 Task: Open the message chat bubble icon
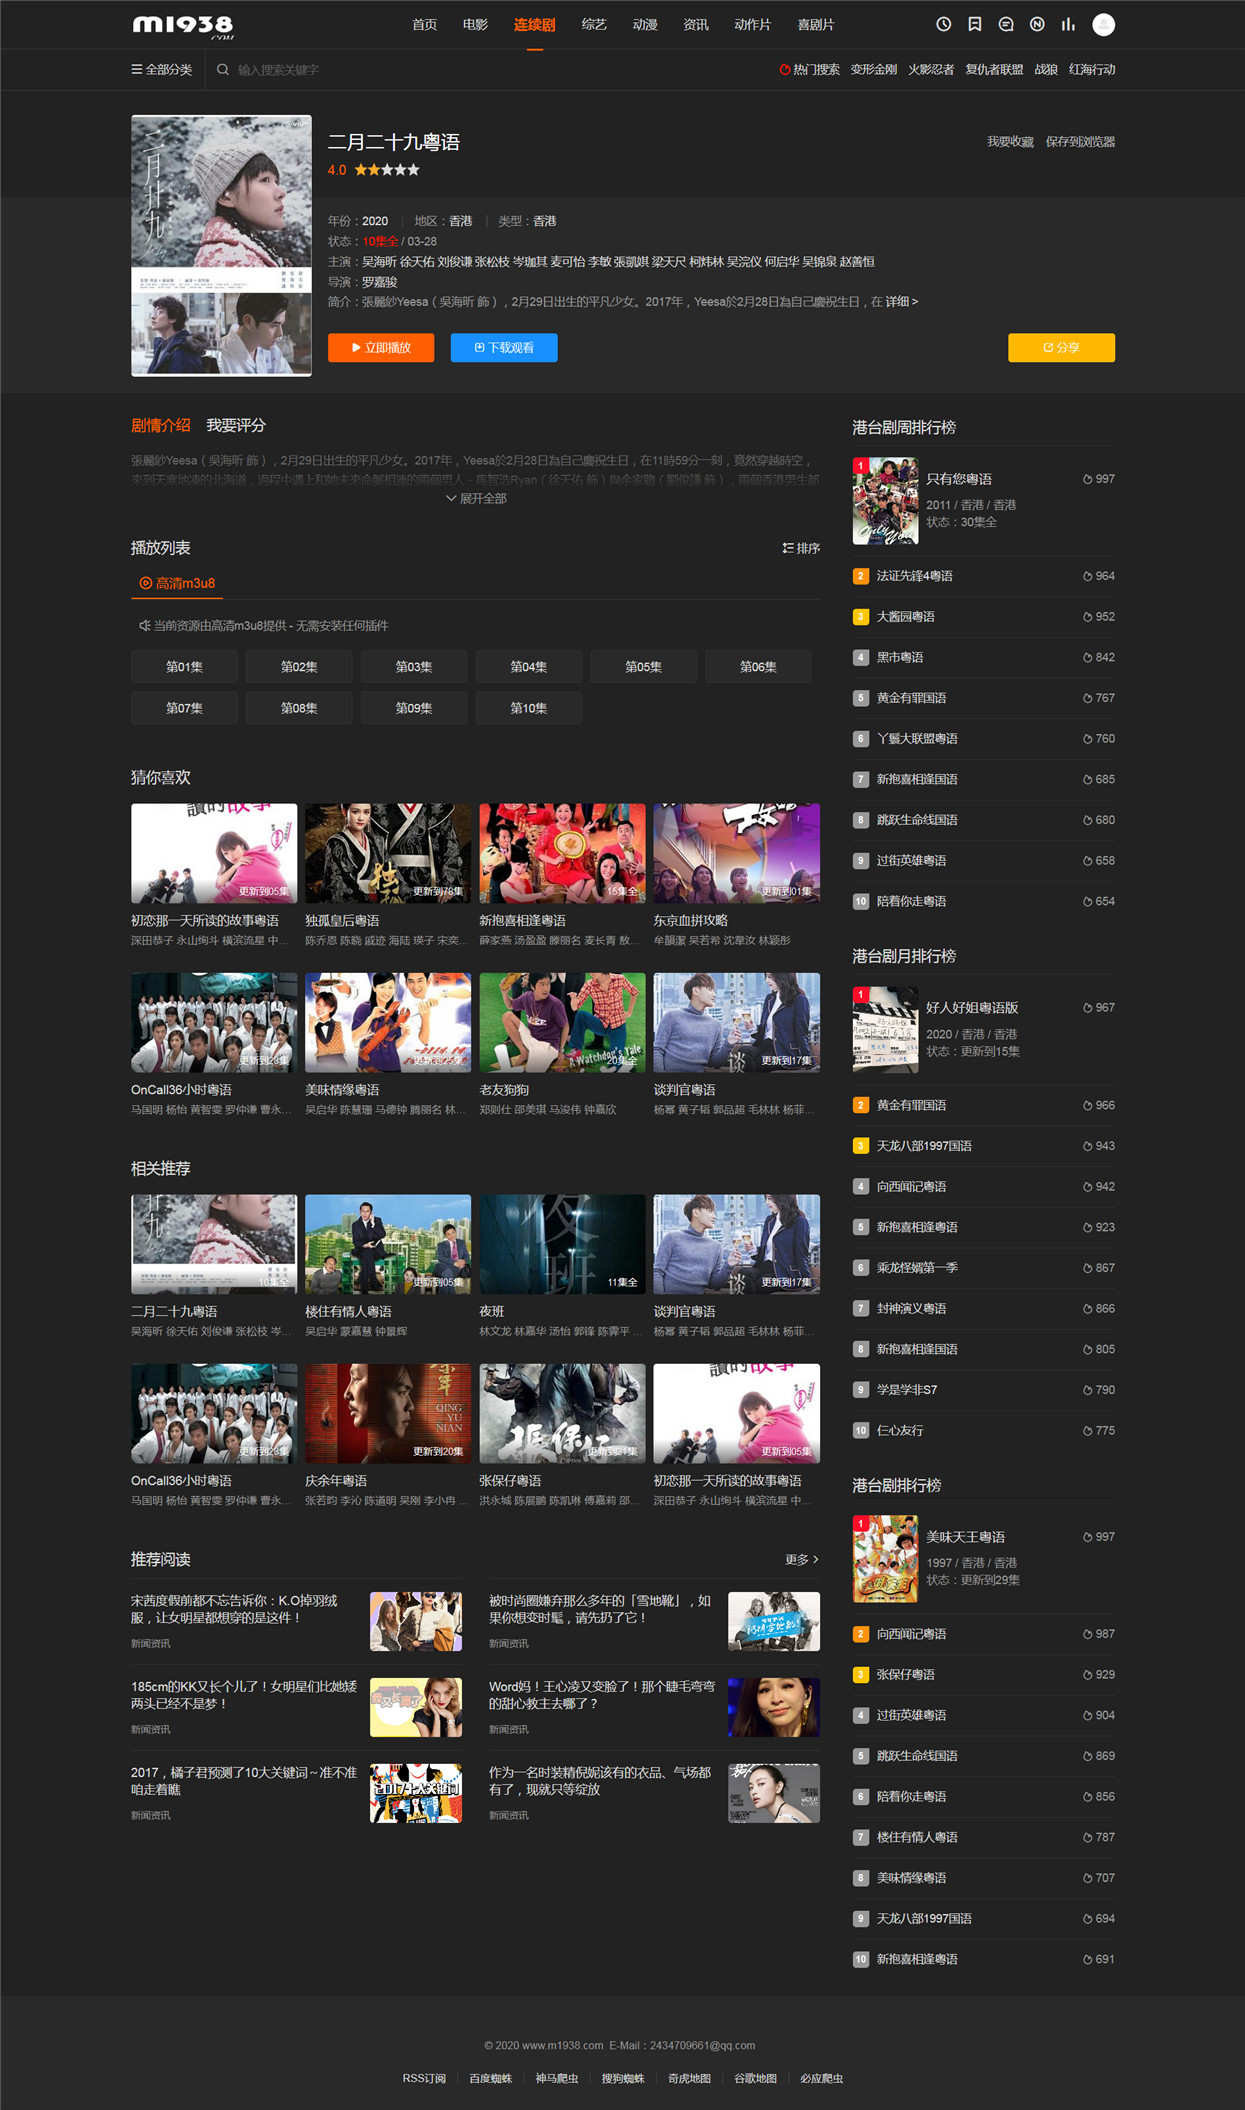(1006, 25)
